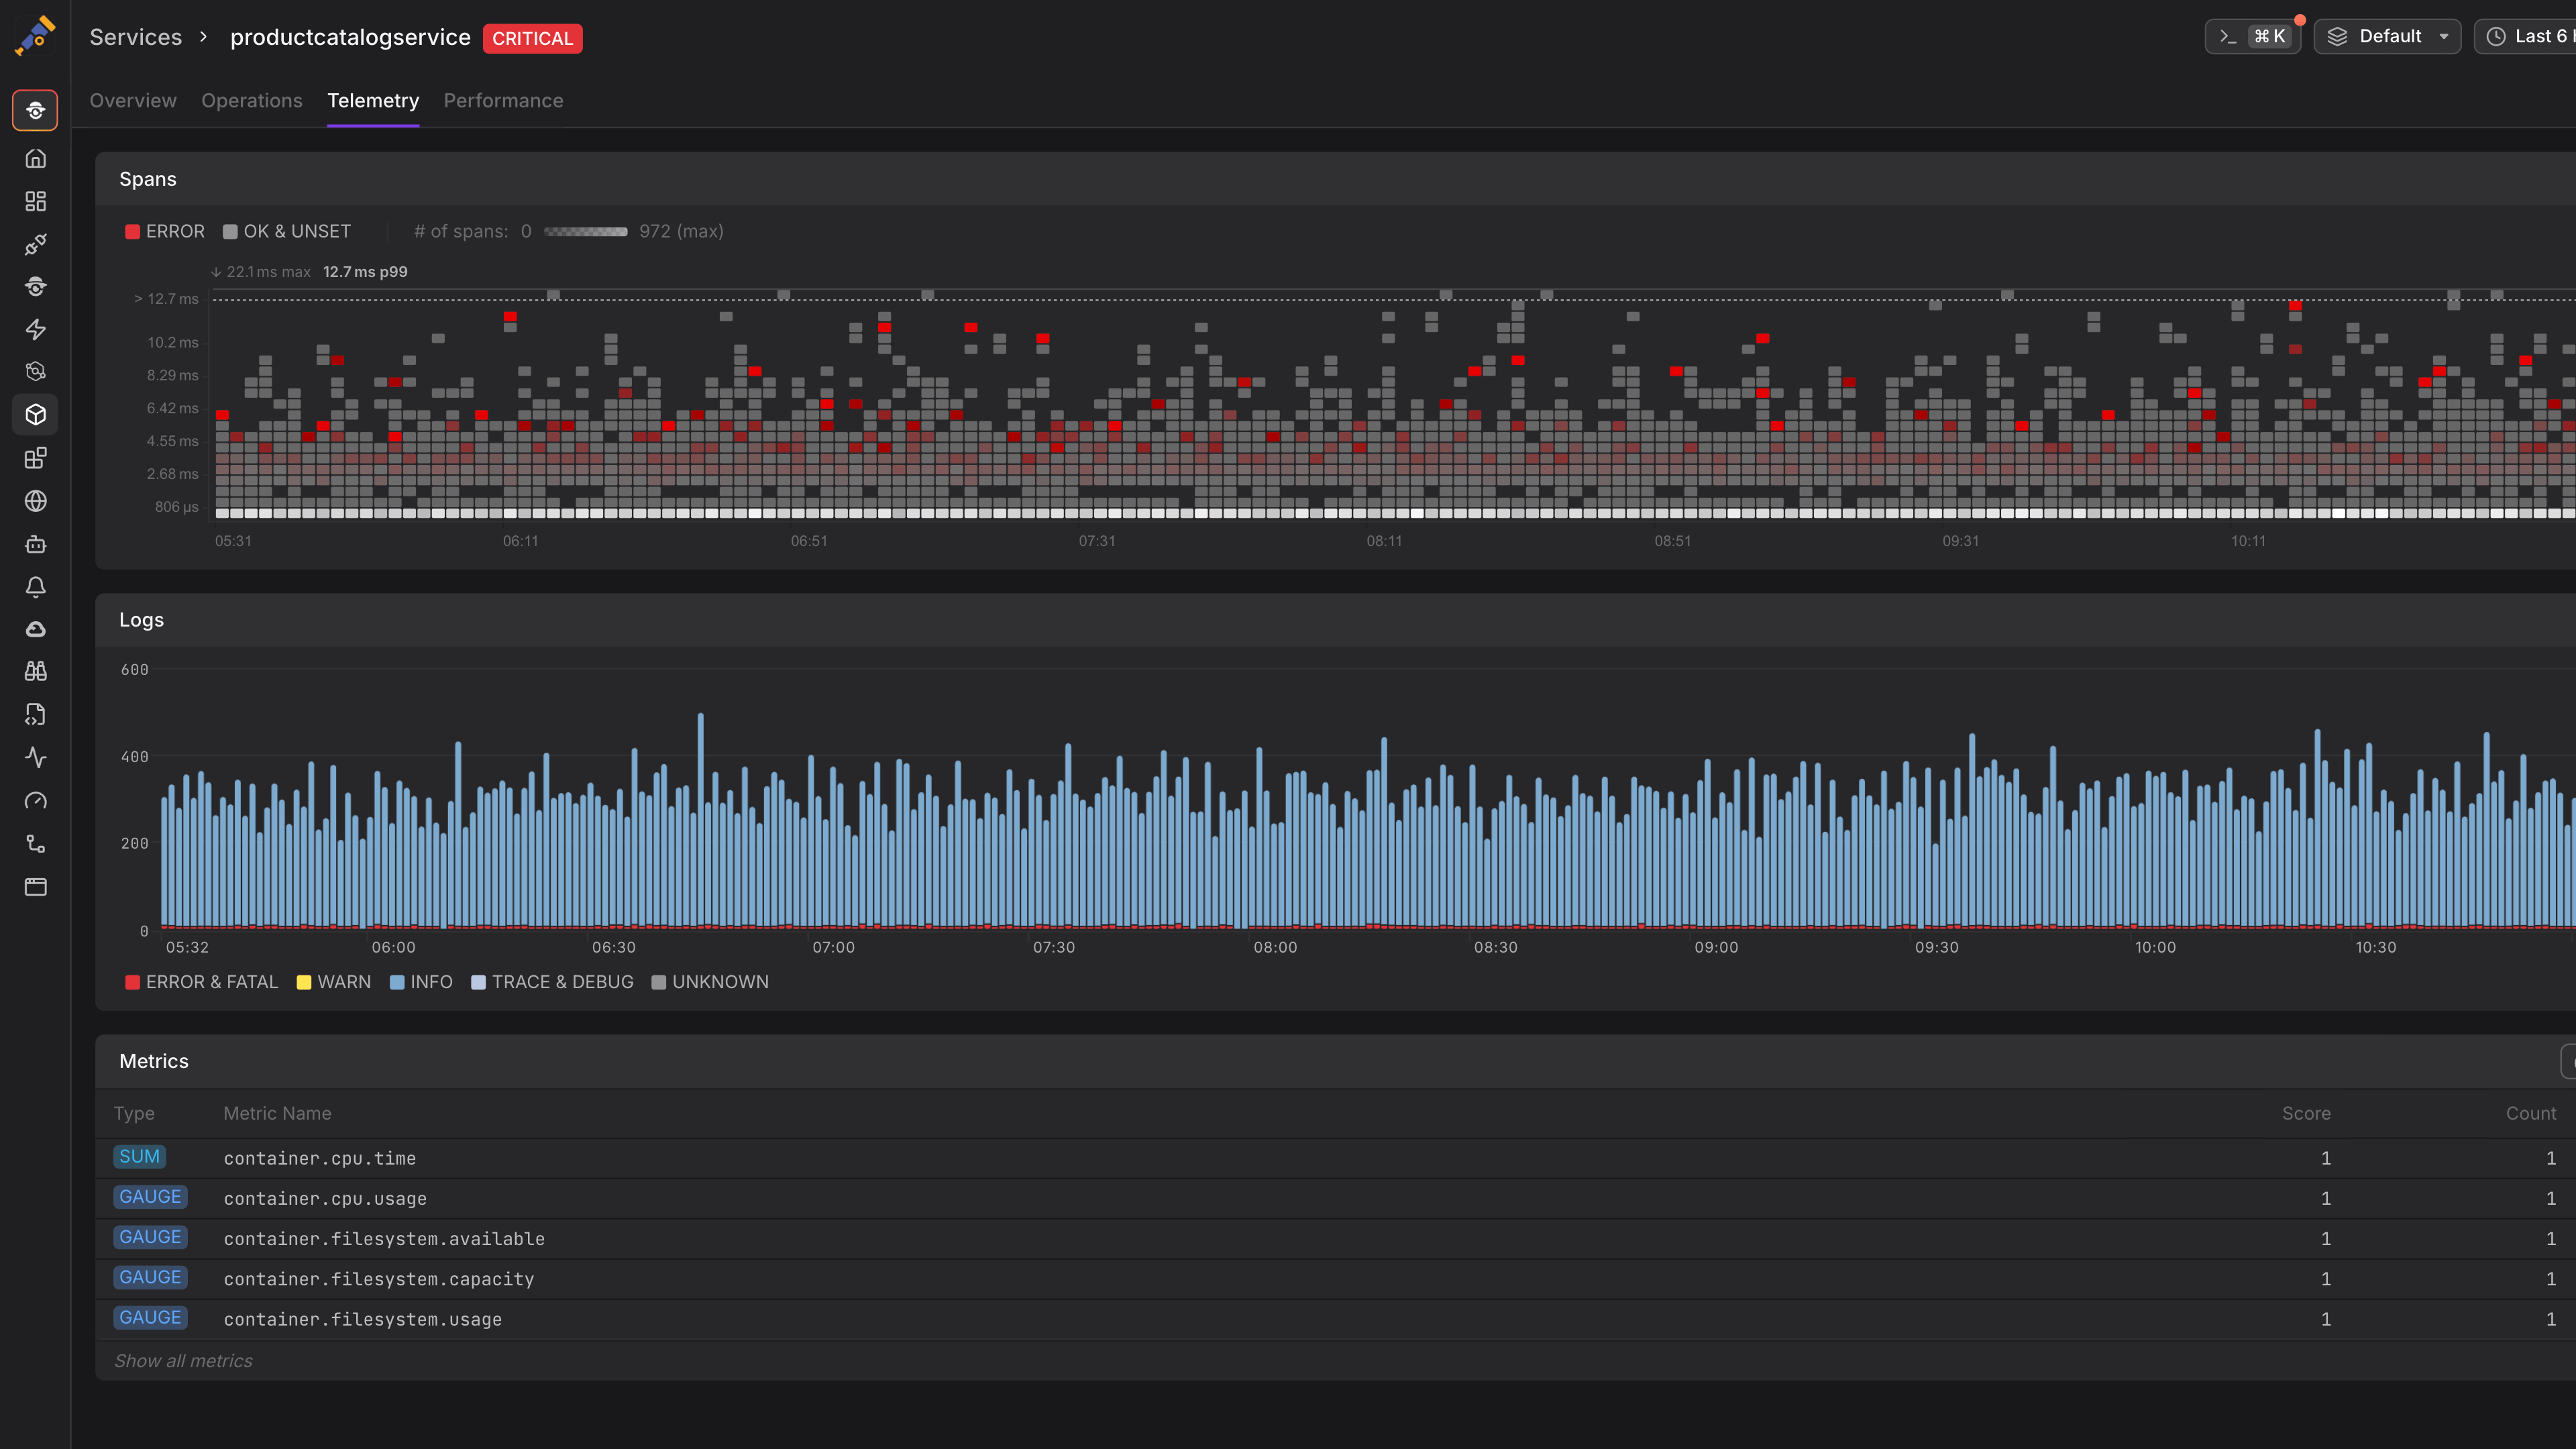Open the gauge speedometer sidebar icon
The height and width of the screenshot is (1449, 2576).
coord(35,800)
